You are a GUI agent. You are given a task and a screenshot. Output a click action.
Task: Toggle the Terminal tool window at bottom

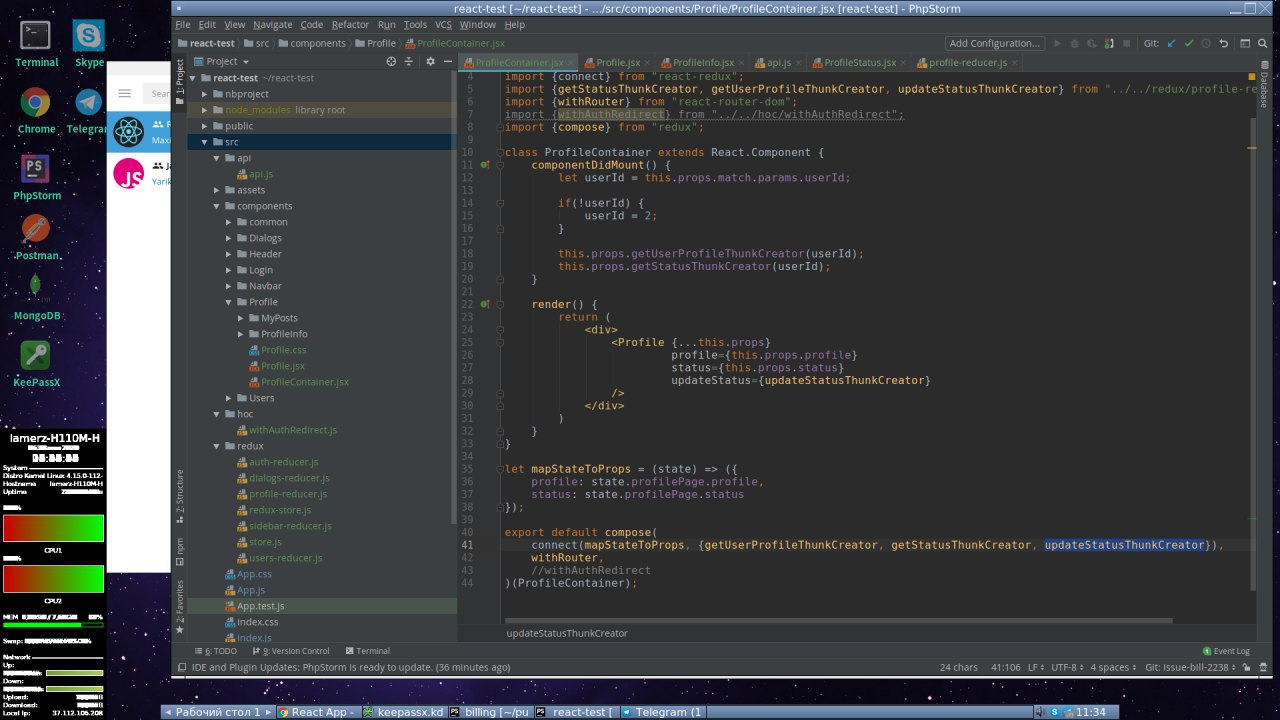[x=366, y=651]
